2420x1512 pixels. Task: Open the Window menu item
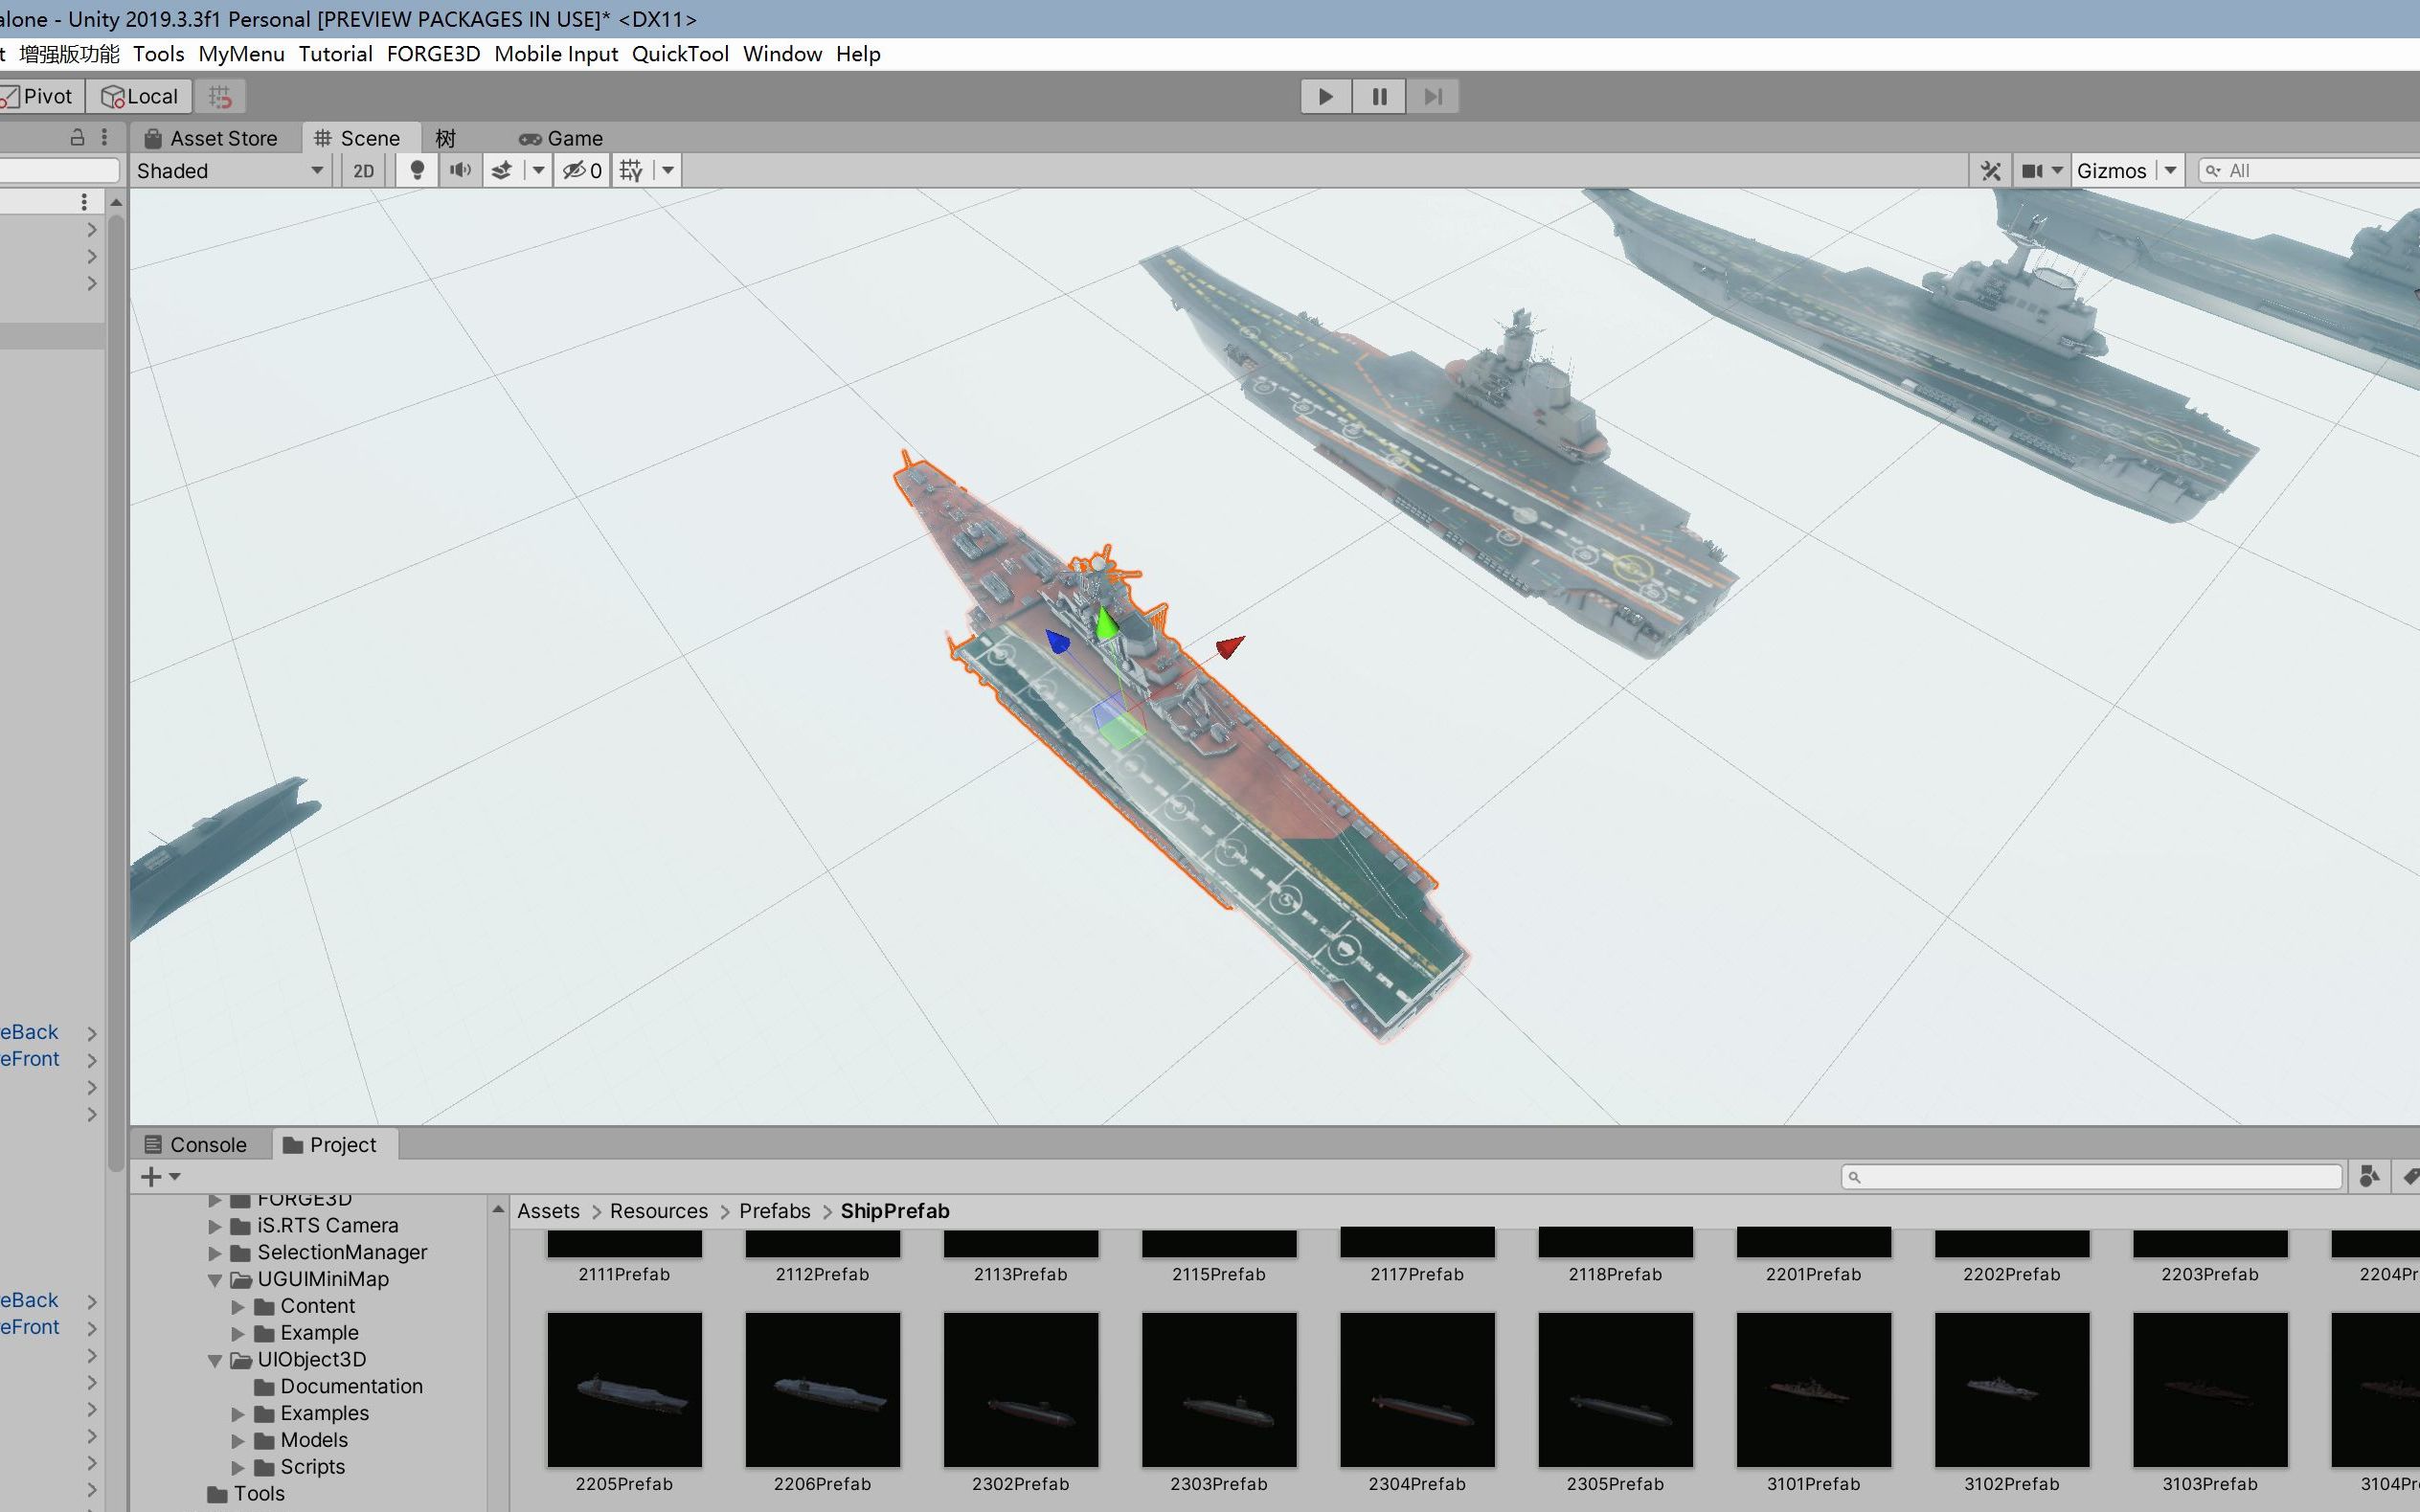point(780,53)
